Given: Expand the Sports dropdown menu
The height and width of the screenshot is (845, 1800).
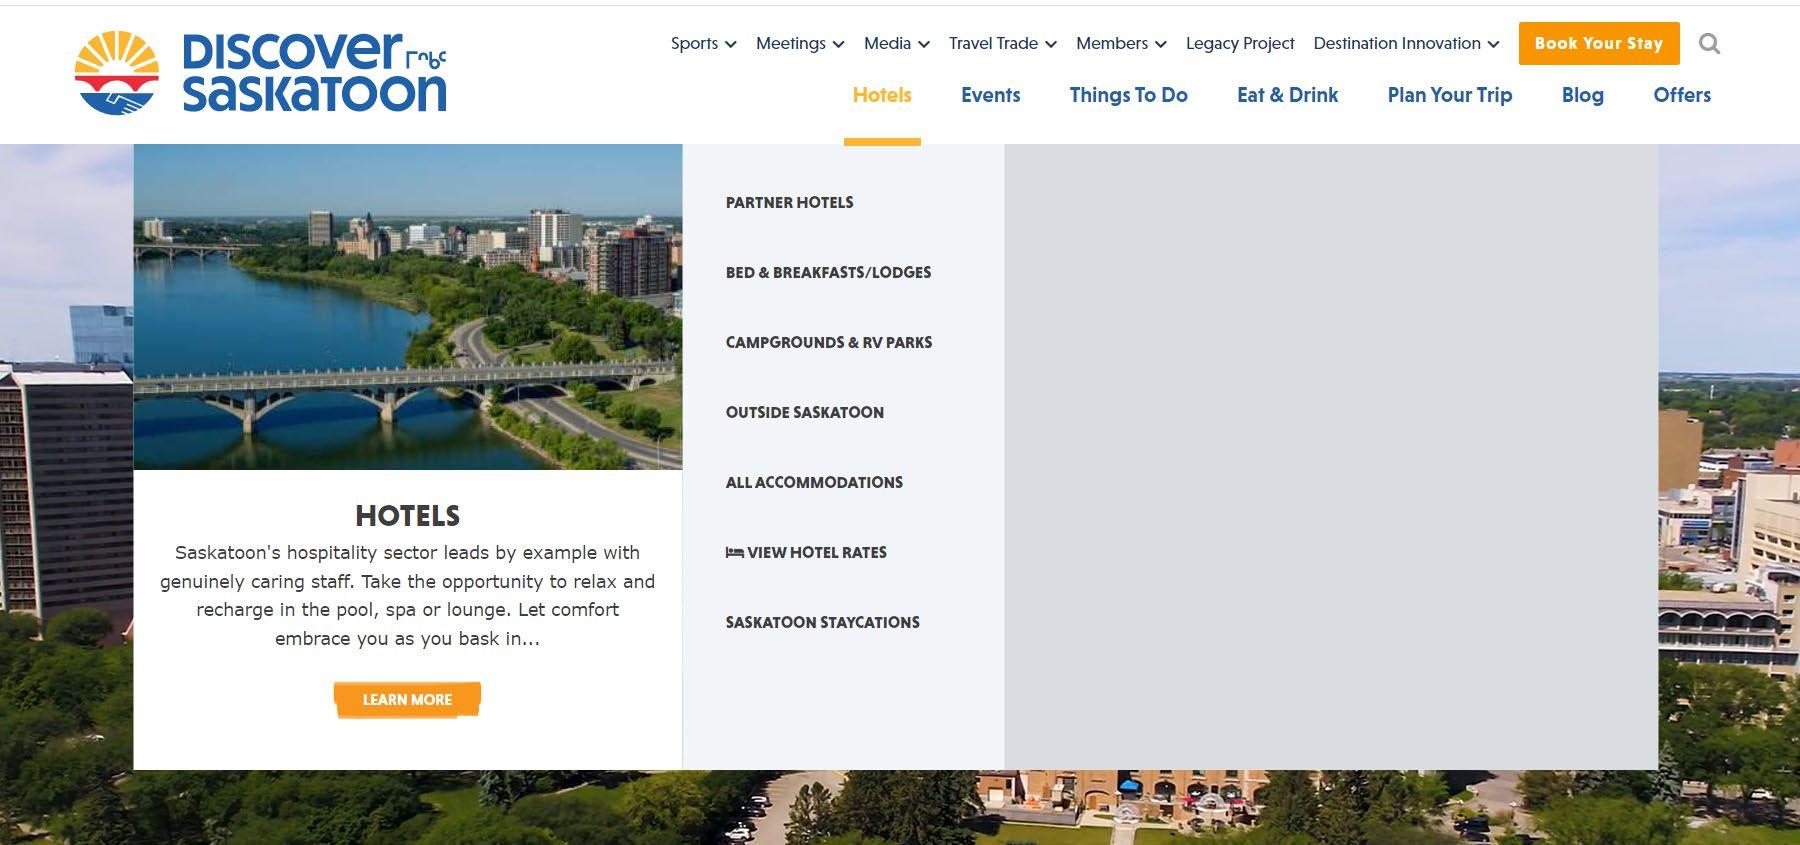Looking at the screenshot, I should coord(703,43).
